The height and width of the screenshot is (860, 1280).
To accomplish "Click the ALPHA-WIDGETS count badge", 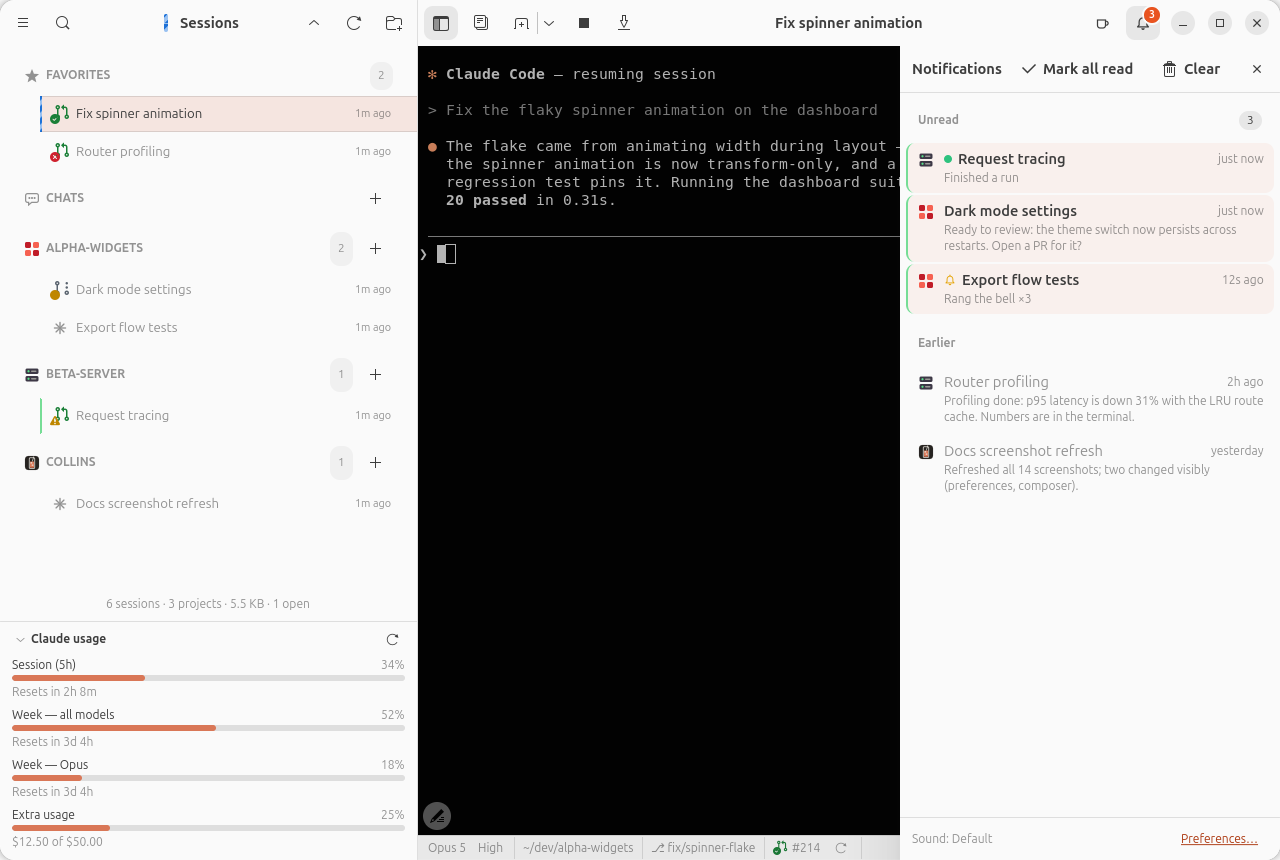I will [341, 248].
